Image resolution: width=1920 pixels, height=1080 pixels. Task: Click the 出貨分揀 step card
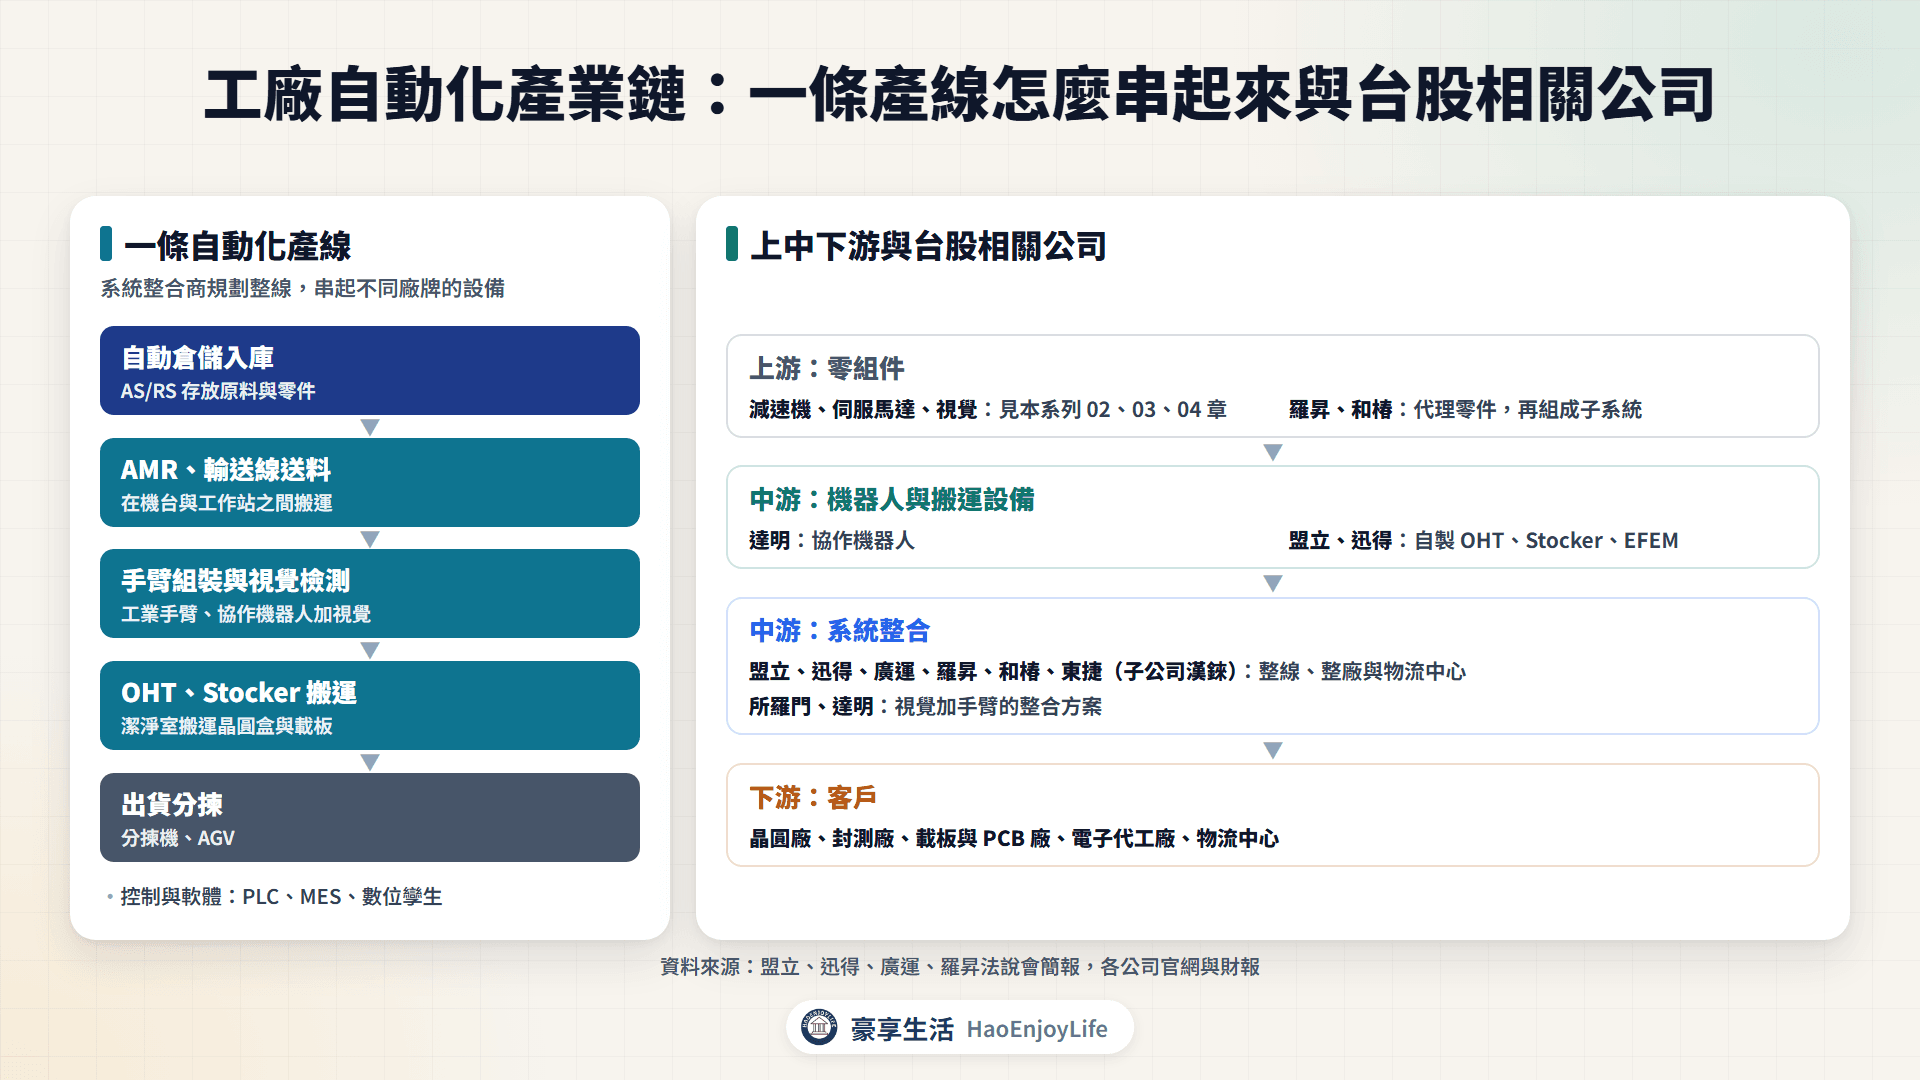coord(370,817)
